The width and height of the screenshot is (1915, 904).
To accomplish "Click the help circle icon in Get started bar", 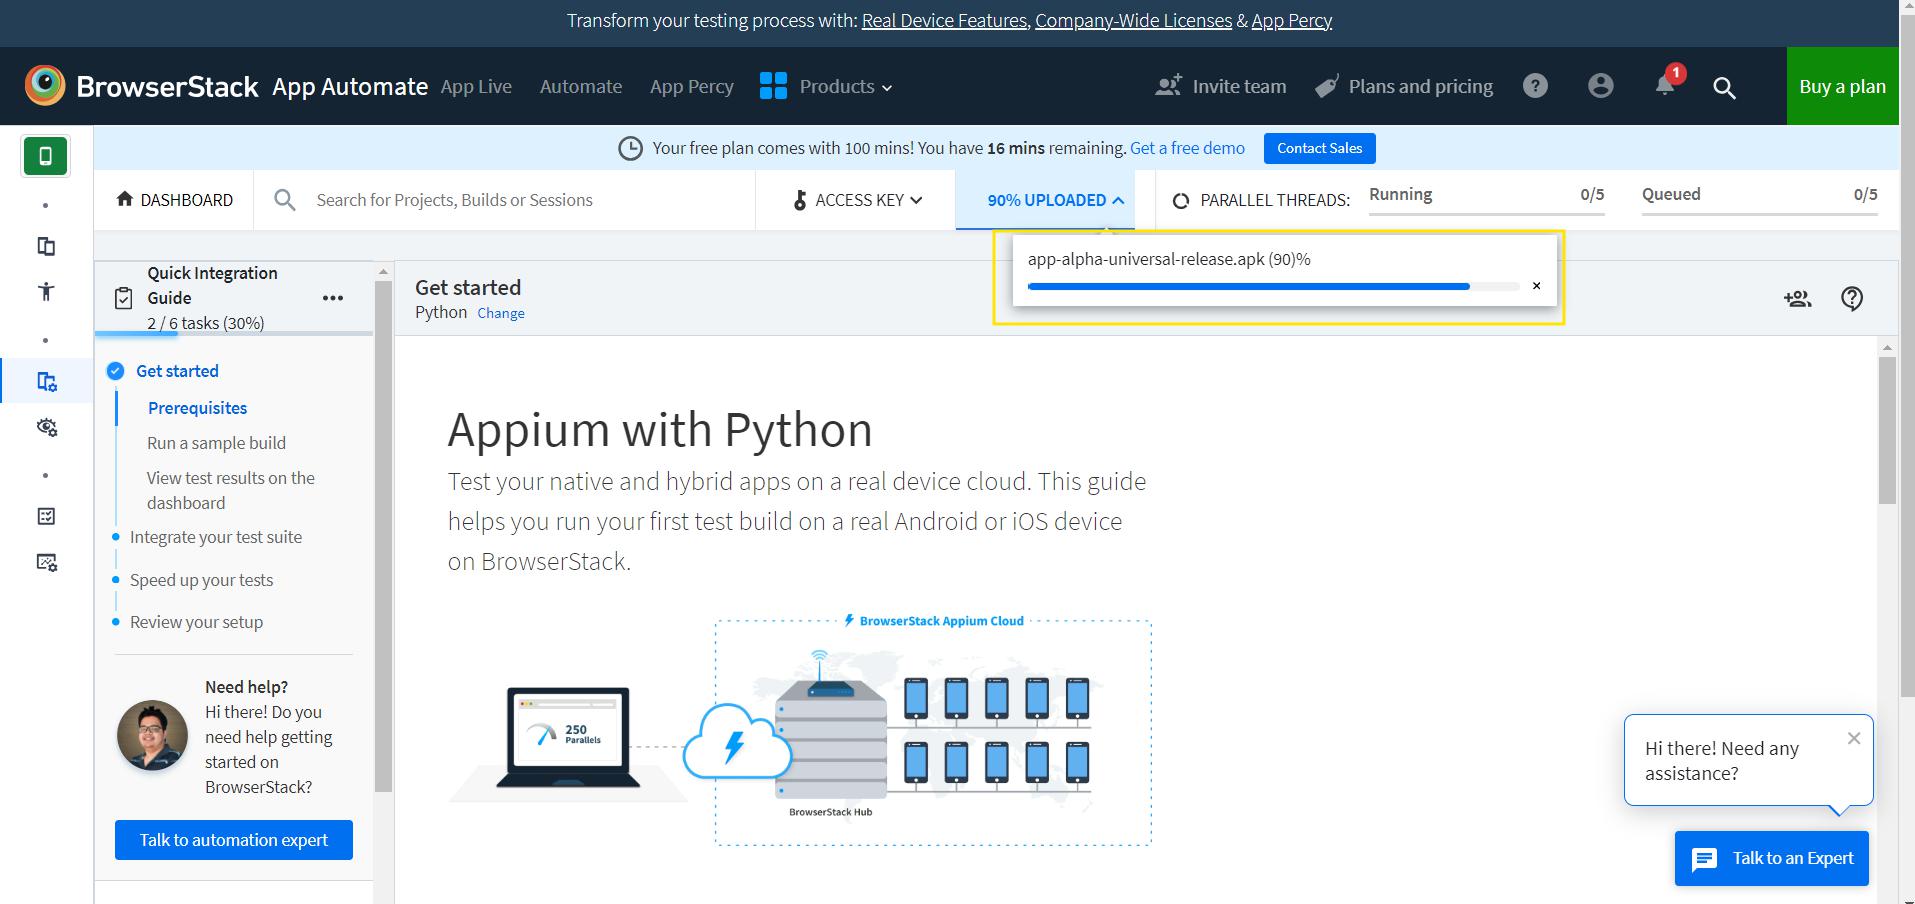I will point(1852,298).
